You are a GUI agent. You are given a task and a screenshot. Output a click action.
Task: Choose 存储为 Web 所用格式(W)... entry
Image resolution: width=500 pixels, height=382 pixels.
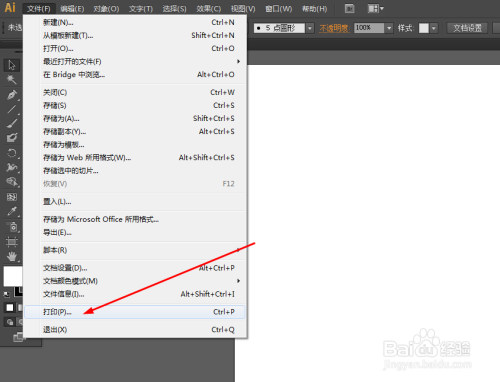(135, 158)
